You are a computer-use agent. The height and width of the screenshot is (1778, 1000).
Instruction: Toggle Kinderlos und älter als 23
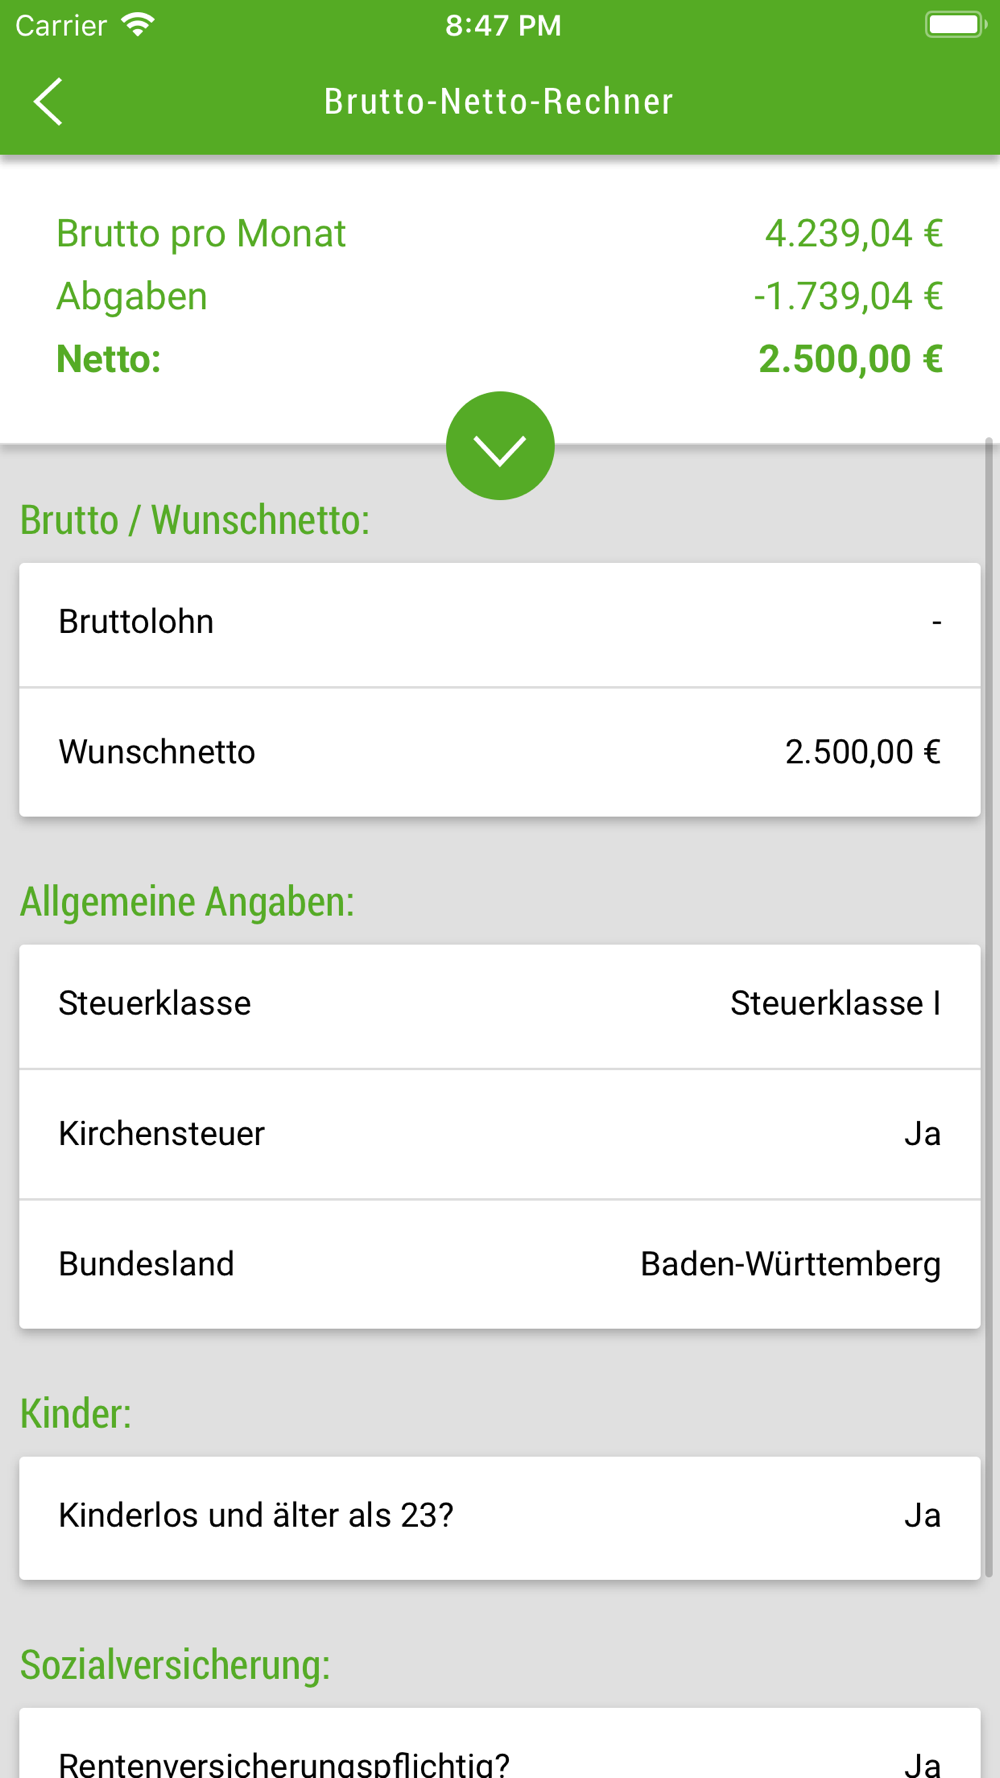500,1517
